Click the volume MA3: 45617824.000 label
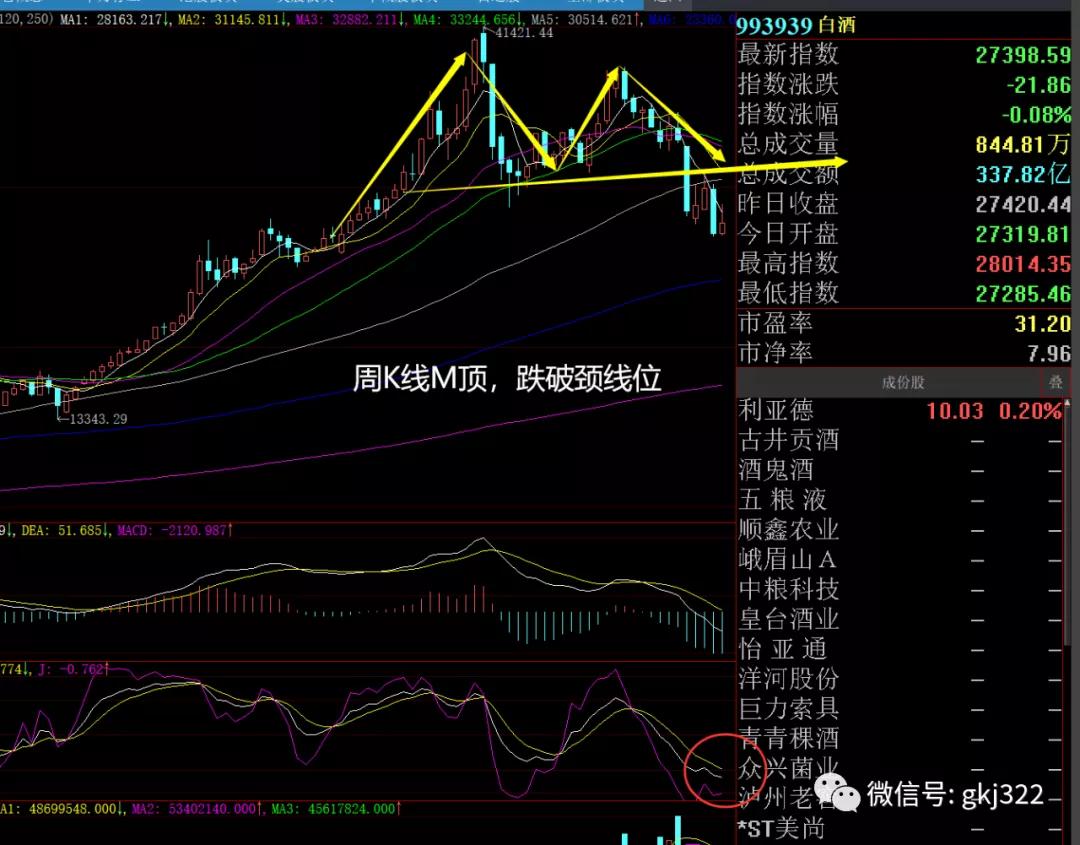This screenshot has width=1080, height=845. click(x=335, y=809)
